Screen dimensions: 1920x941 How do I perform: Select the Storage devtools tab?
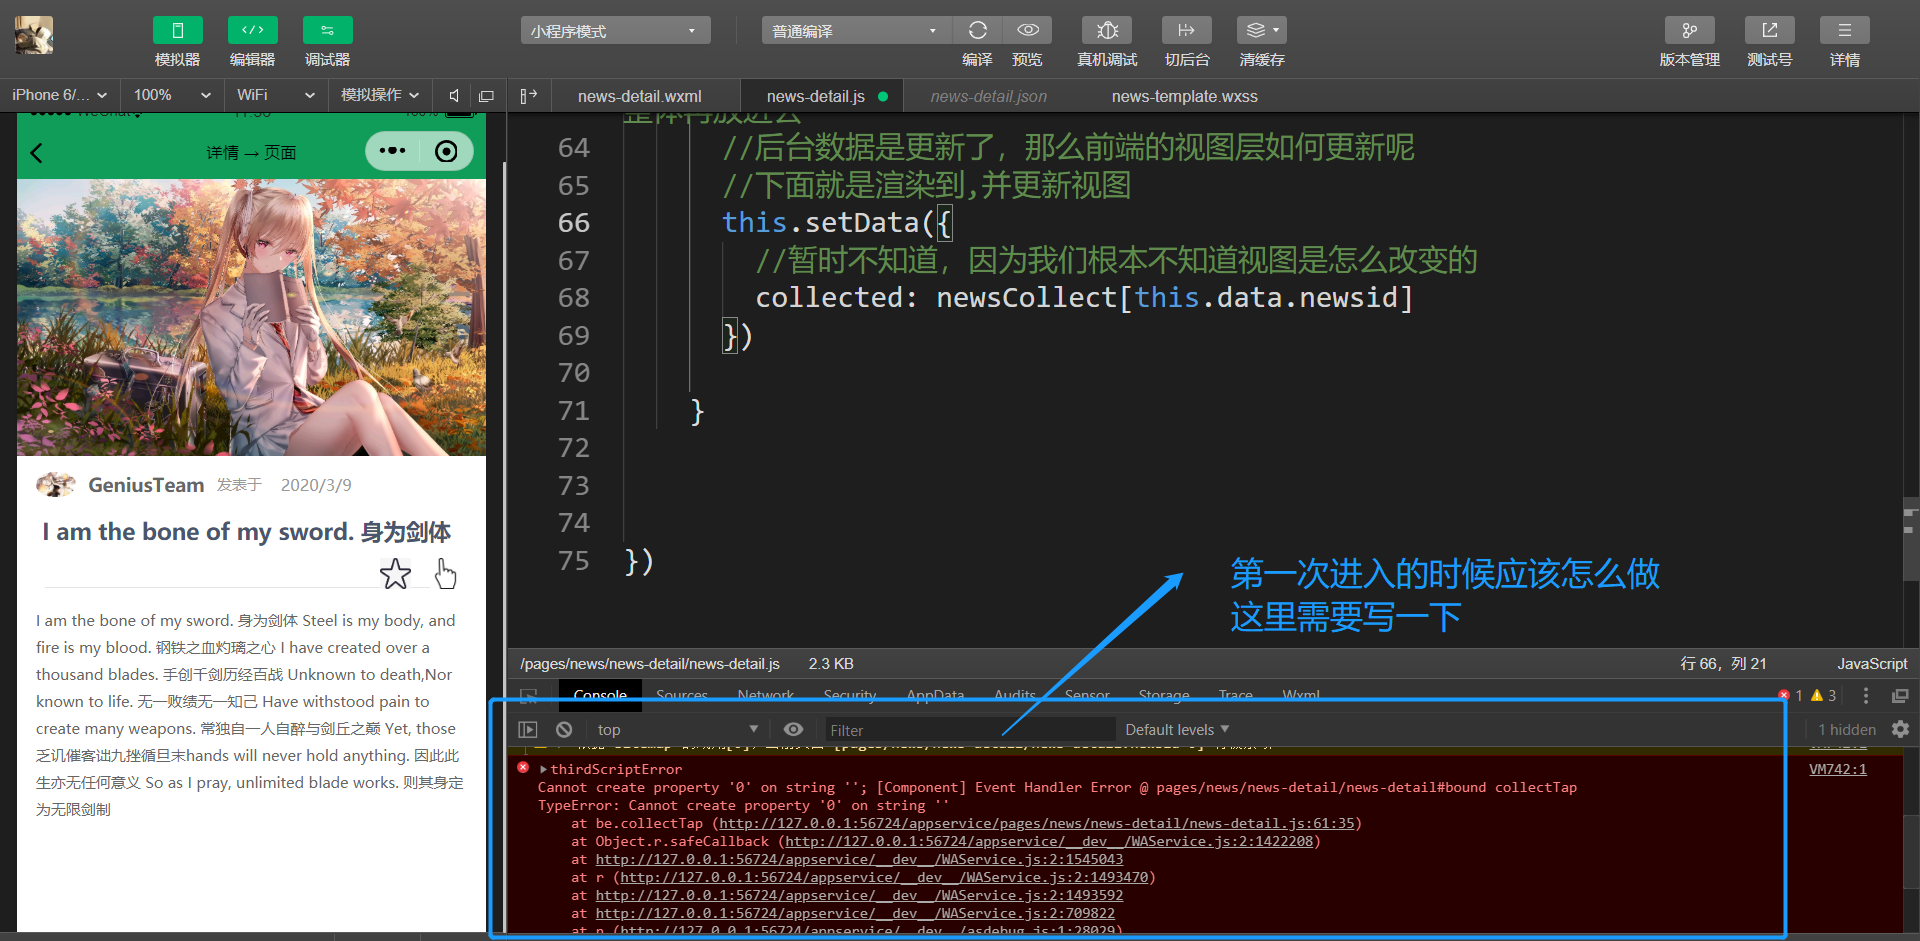1164,695
